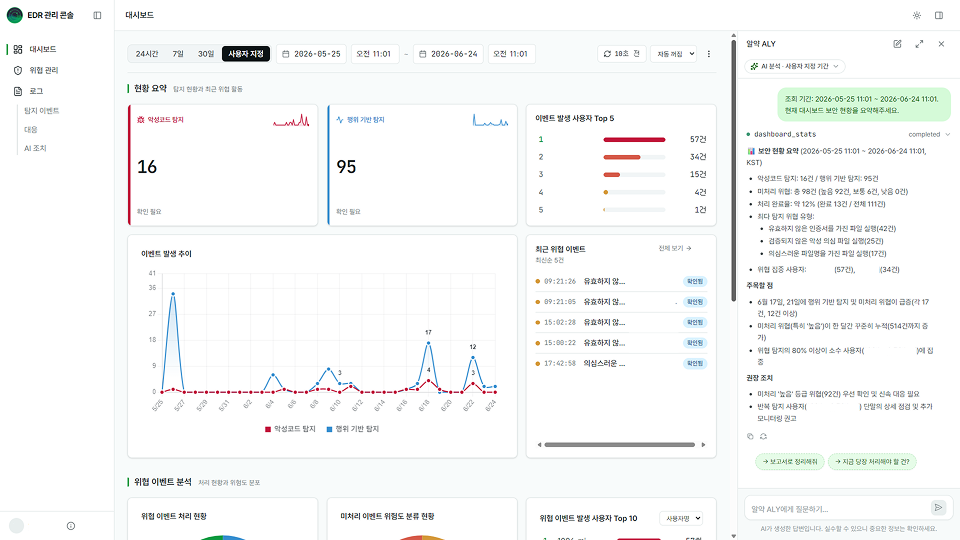Copy the ALY response
The height and width of the screenshot is (540, 960).
[750, 437]
